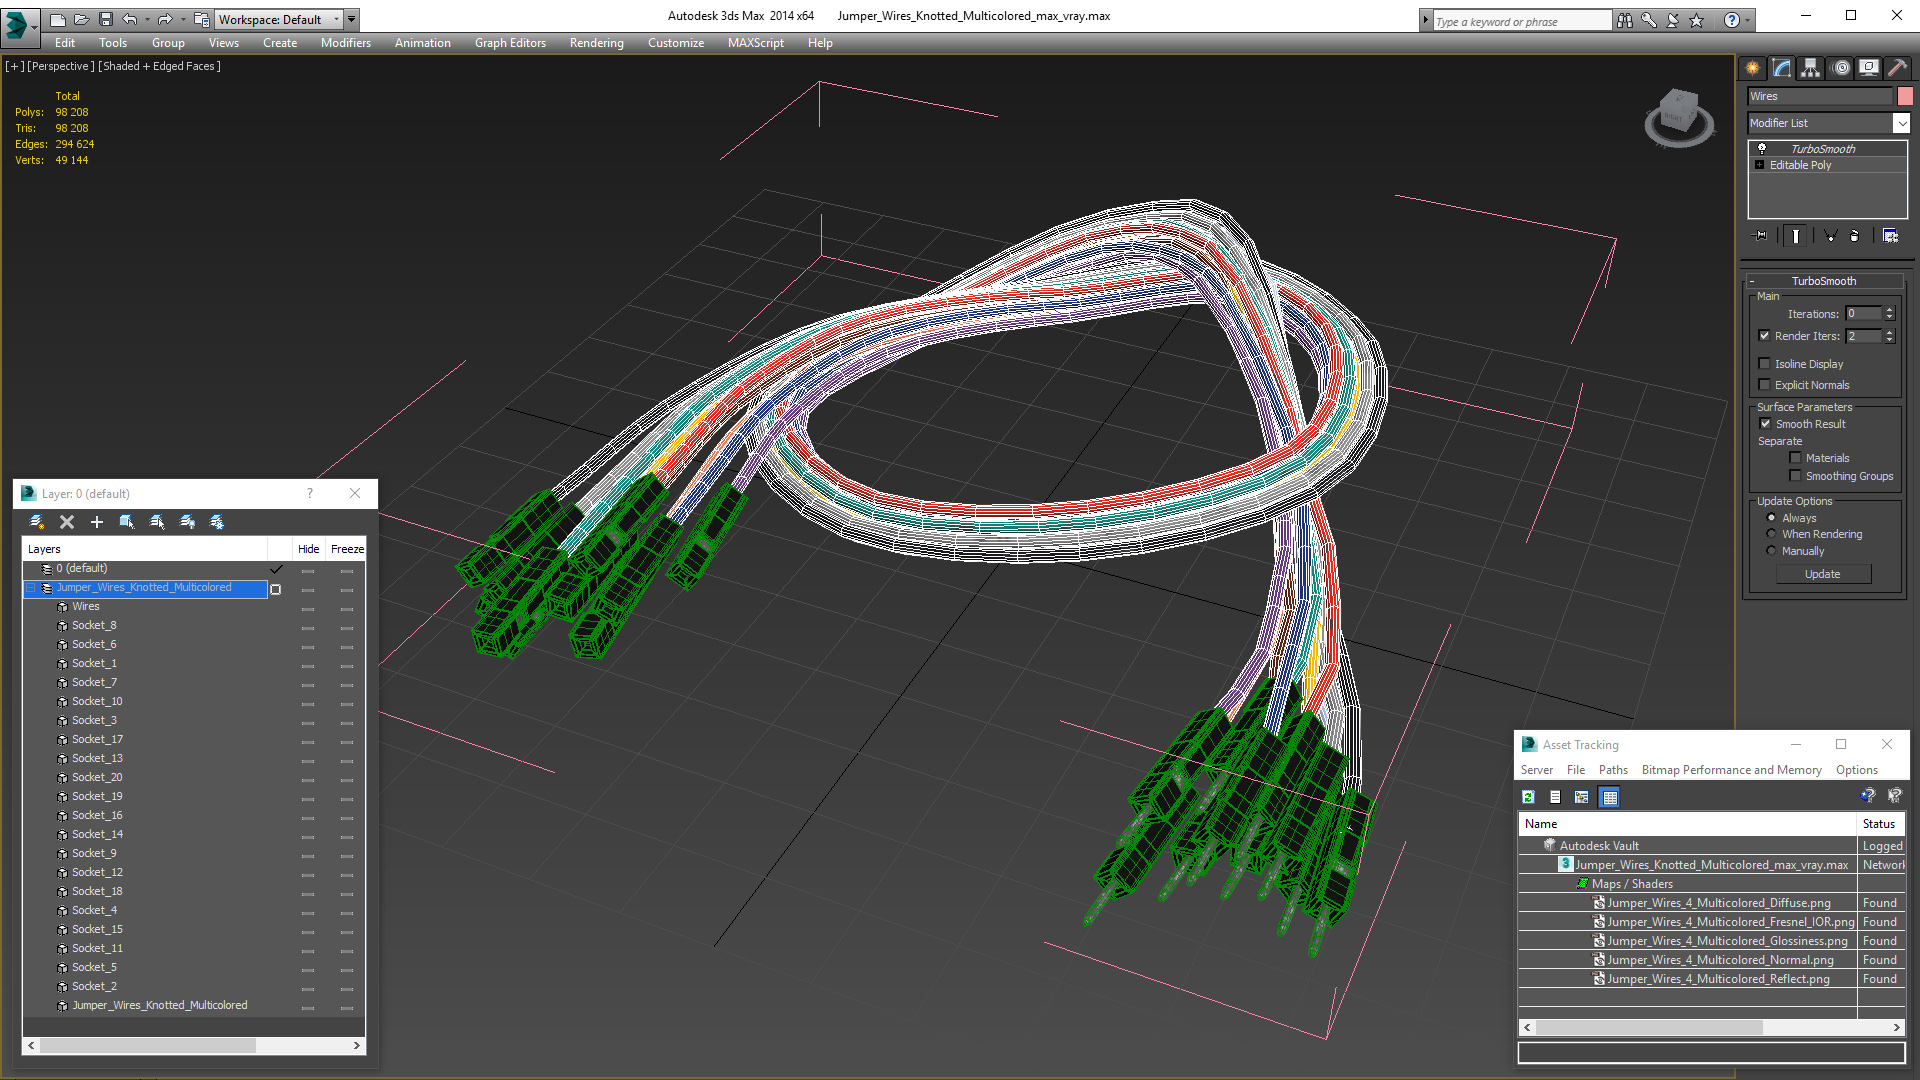Open the Paths menu in Asset Tracking
This screenshot has width=1920, height=1080.
point(1612,770)
